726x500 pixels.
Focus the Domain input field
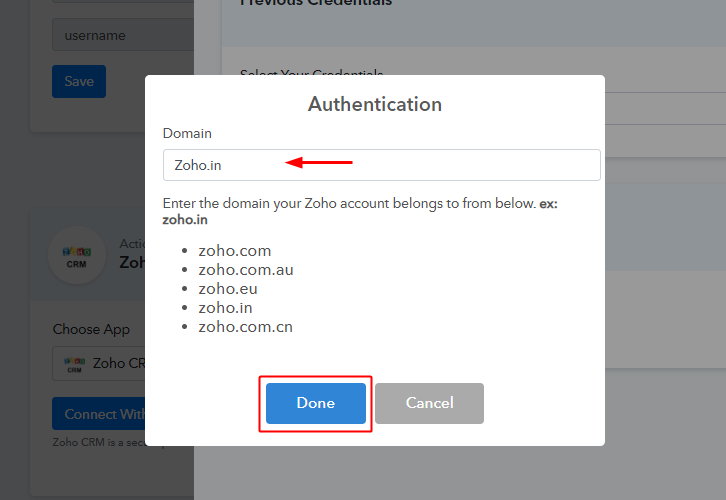382,165
